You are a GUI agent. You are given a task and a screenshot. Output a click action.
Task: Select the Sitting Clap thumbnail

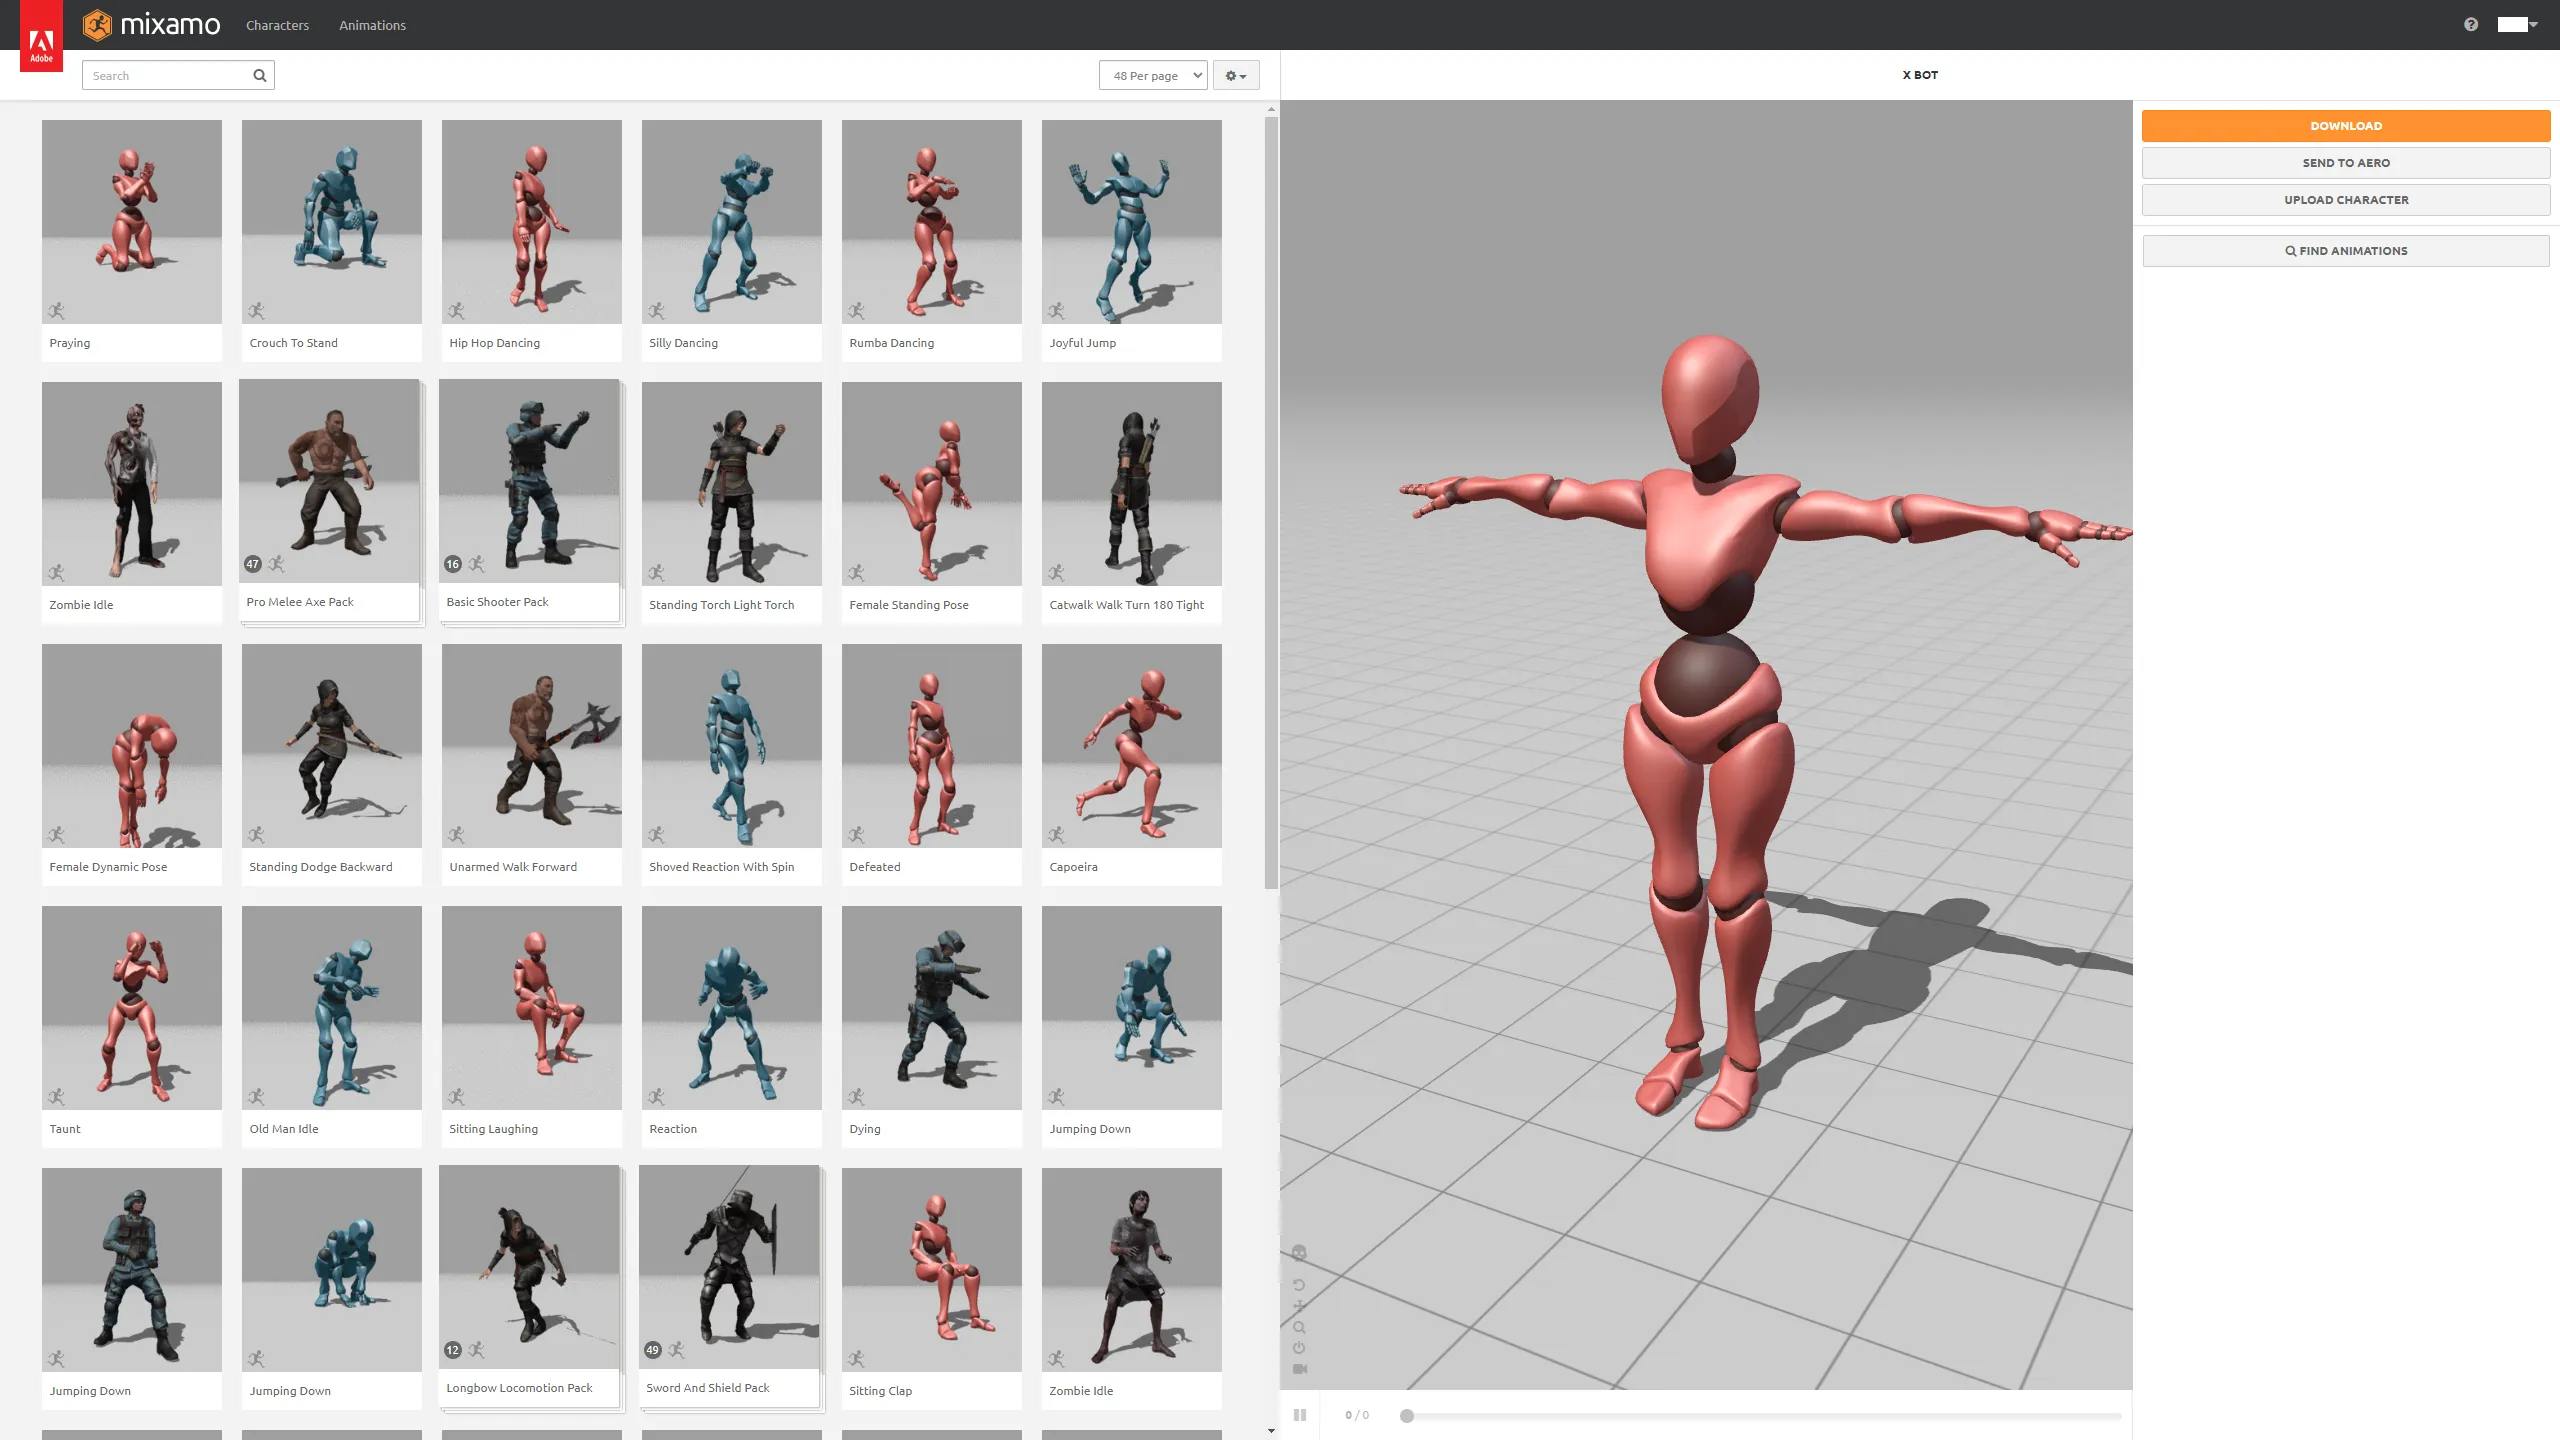[932, 1270]
